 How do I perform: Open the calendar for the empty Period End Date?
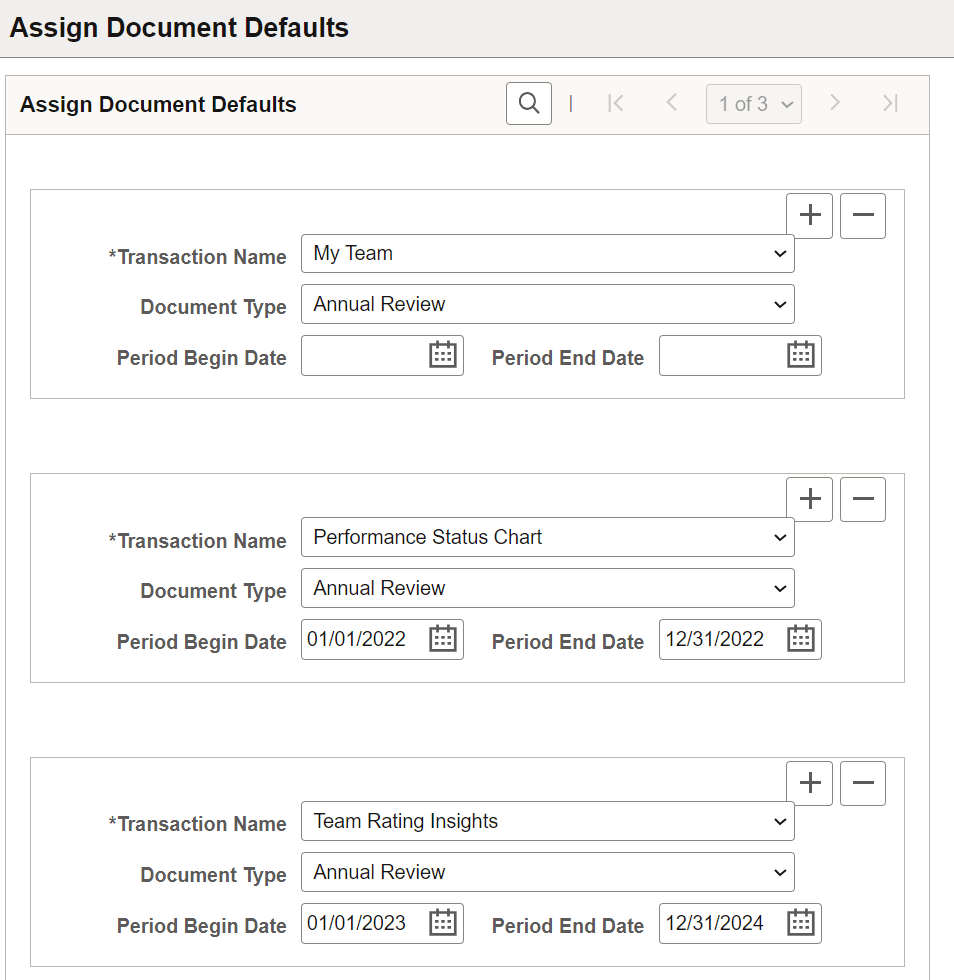(x=798, y=355)
